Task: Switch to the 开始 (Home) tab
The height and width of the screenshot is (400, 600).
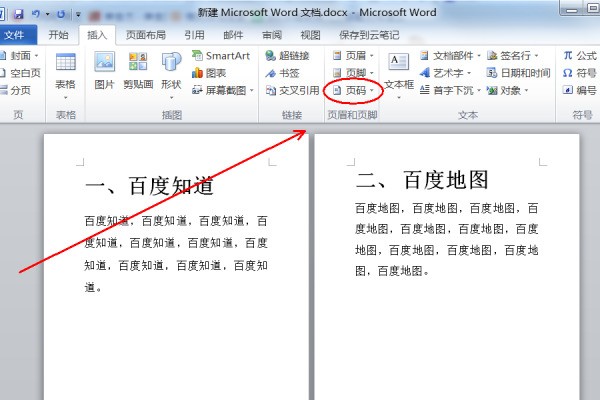Action: coord(58,35)
